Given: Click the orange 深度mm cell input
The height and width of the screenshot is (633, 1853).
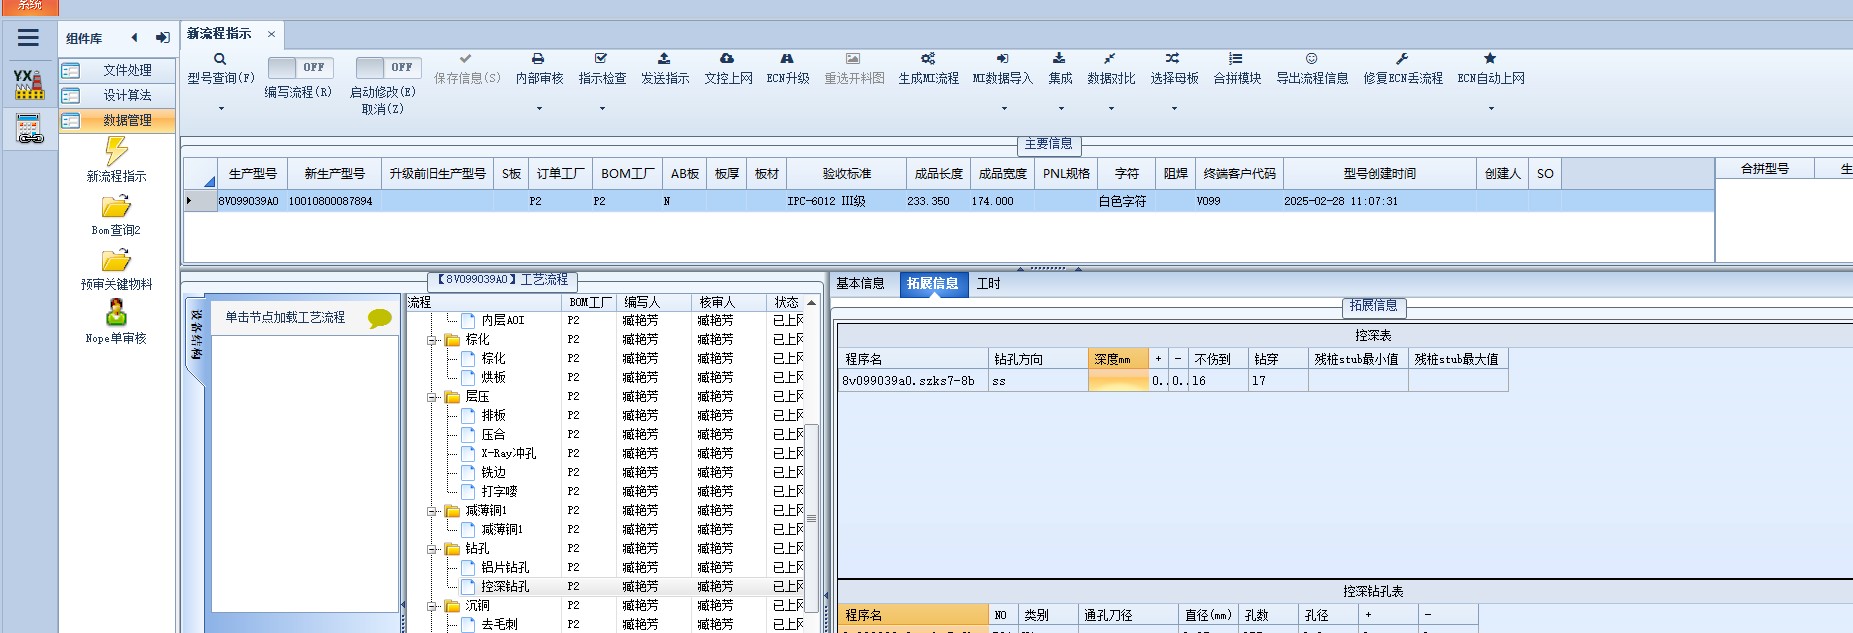Looking at the screenshot, I should [1118, 381].
